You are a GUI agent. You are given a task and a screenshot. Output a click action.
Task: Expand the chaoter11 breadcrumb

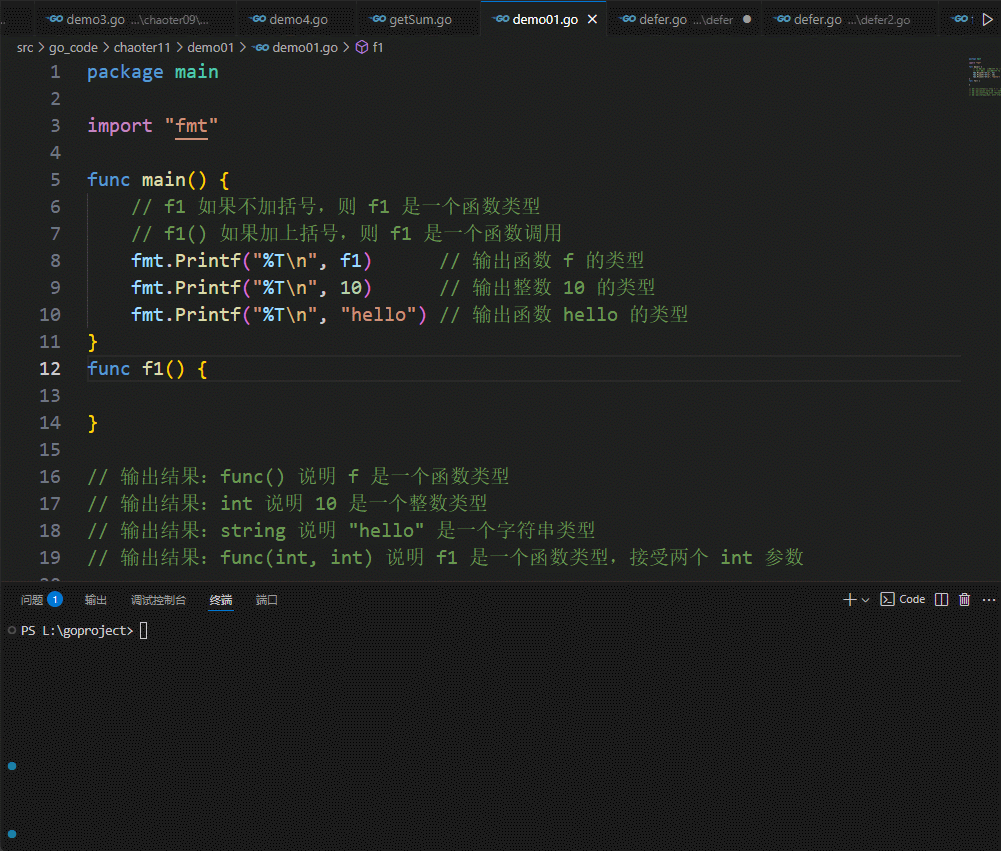pos(142,48)
